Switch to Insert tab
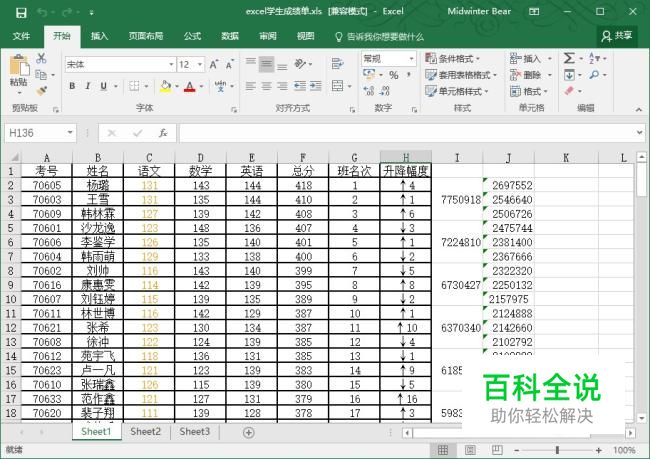This screenshot has width=650, height=459. pyautogui.click(x=99, y=36)
